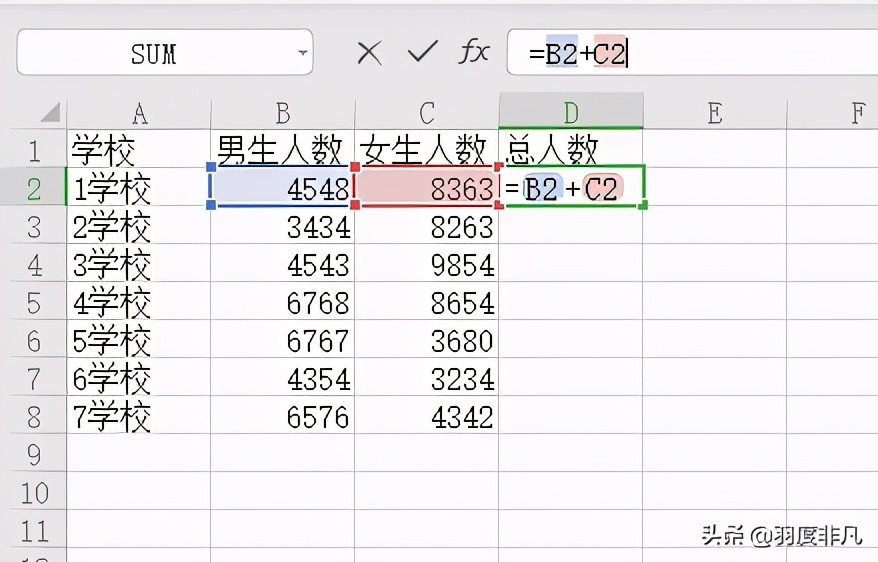The width and height of the screenshot is (878, 562).
Task: Click the editing cell showing =B2+C2
Action: click(572, 186)
